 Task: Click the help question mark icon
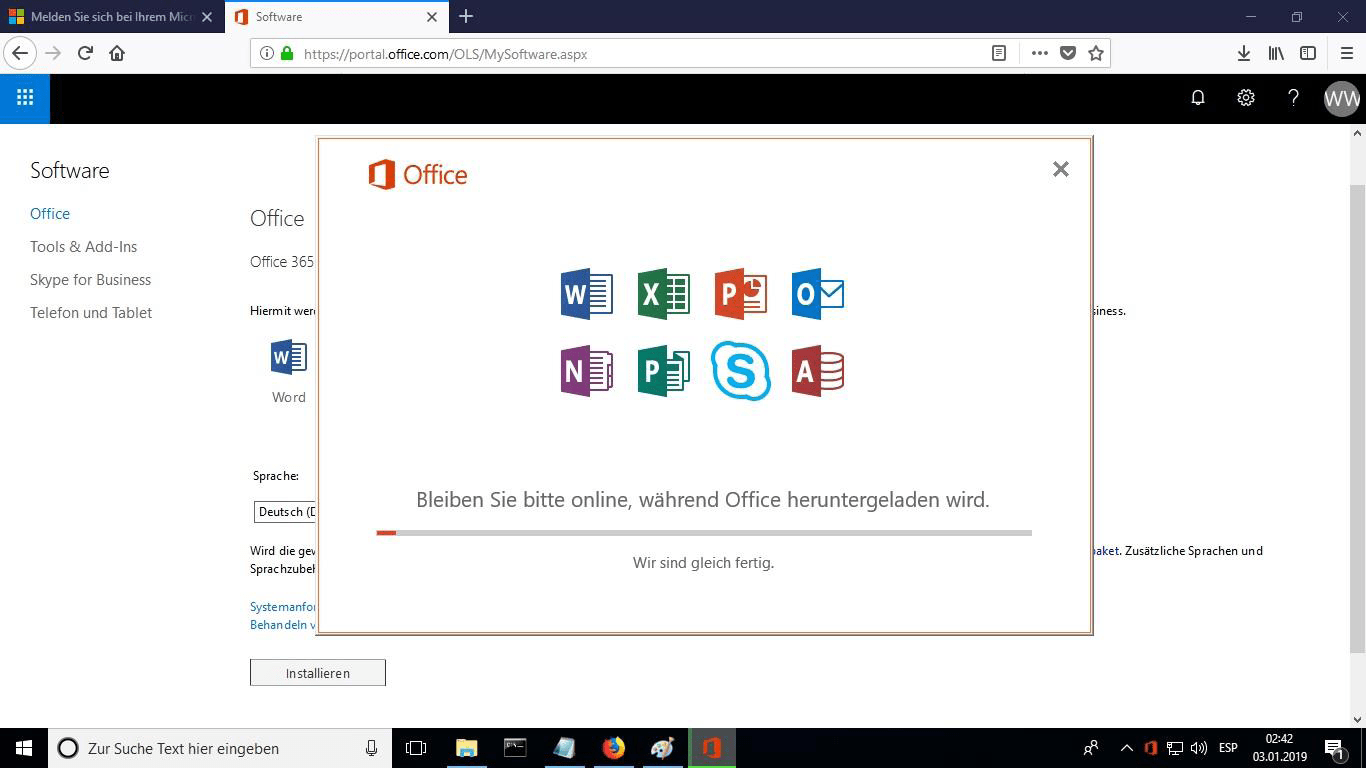tap(1293, 98)
